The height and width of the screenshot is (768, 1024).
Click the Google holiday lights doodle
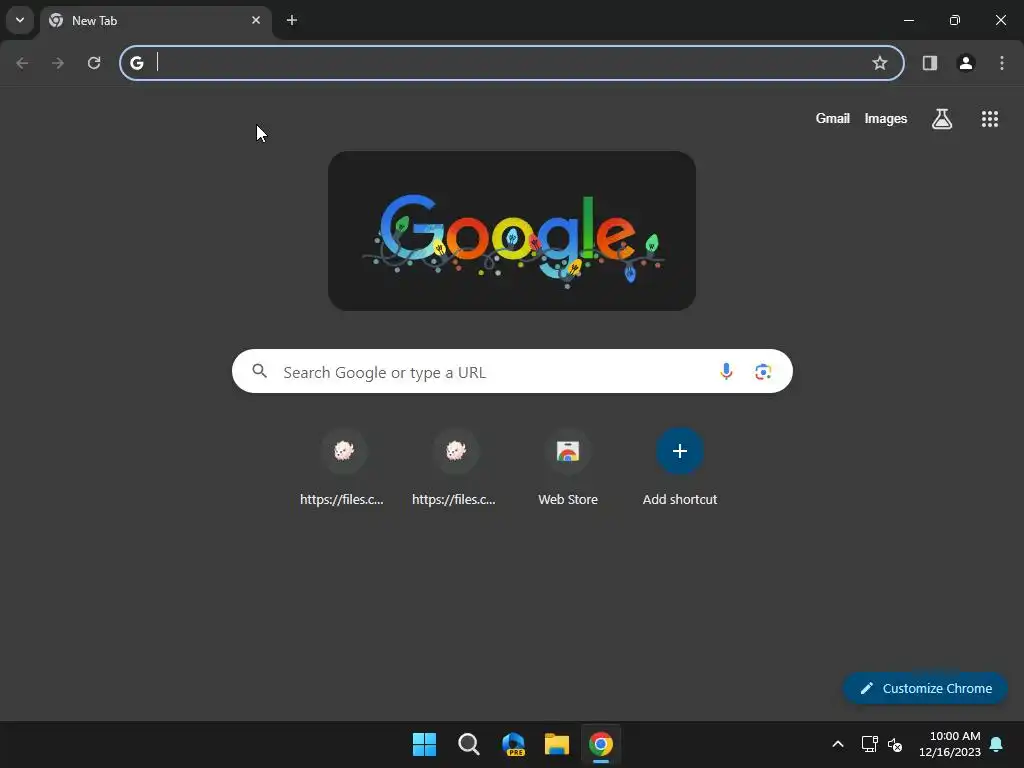512,231
